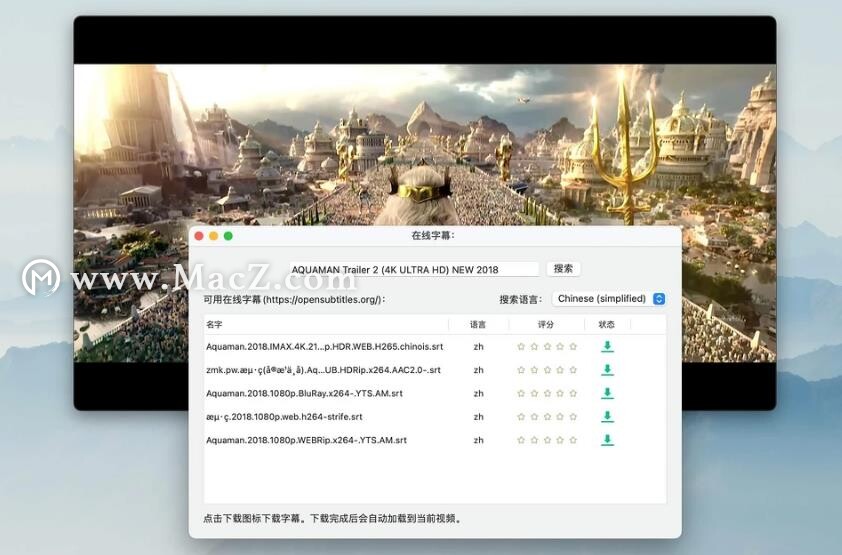Click rating stars of BluRay.x264 row

[x=547, y=393]
